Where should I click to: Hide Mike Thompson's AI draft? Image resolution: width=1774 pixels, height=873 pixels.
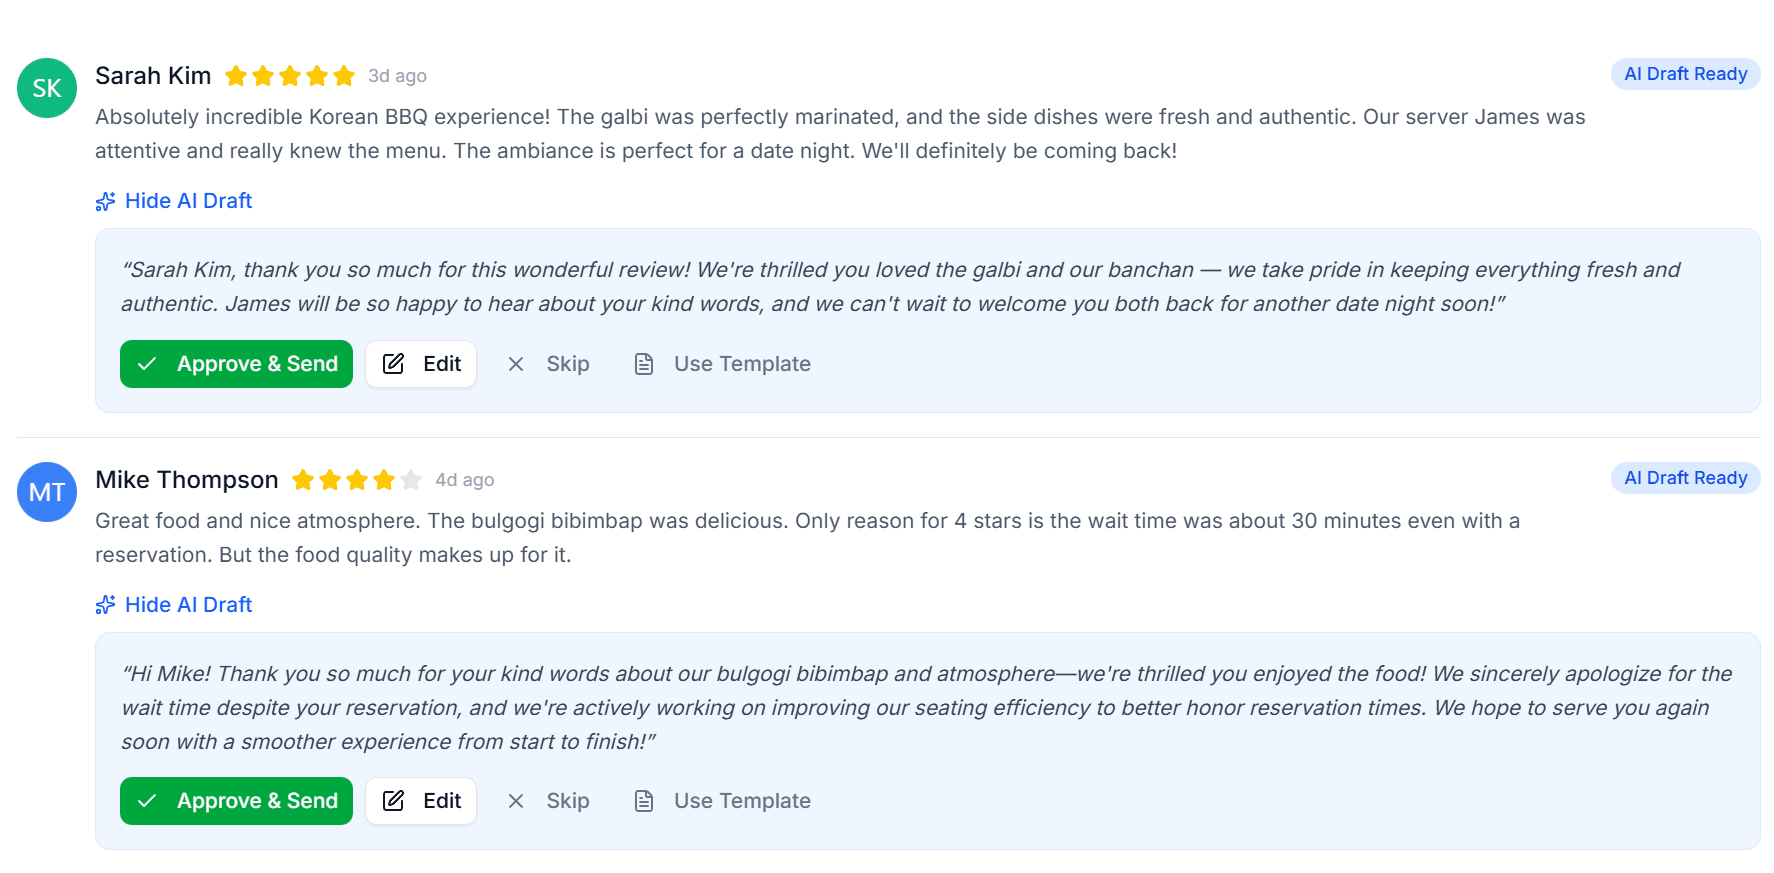pyautogui.click(x=188, y=604)
